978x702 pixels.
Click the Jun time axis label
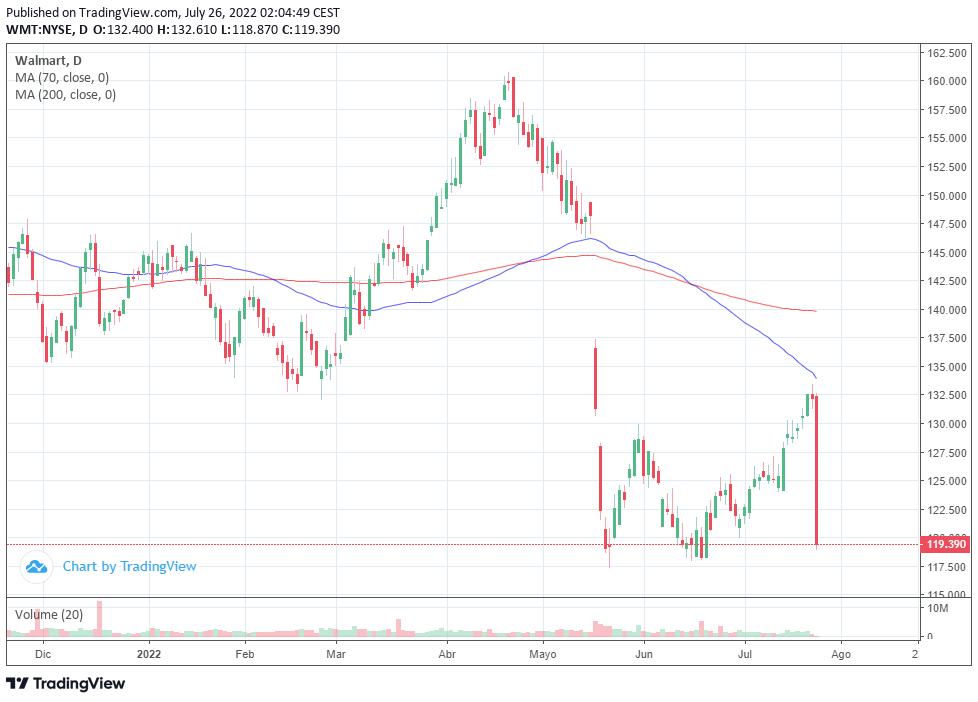[644, 654]
